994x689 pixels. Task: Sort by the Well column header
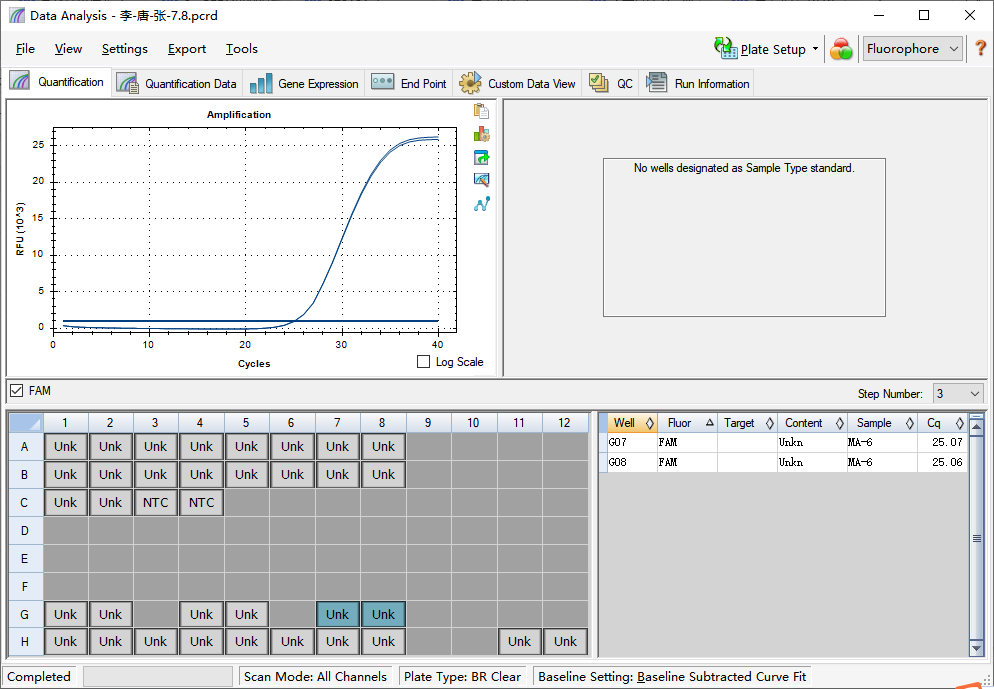632,423
